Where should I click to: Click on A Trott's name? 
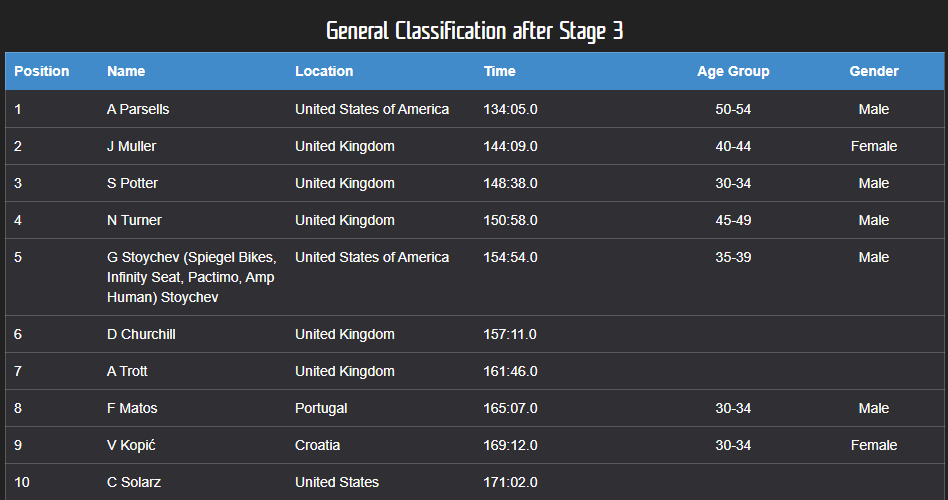127,371
